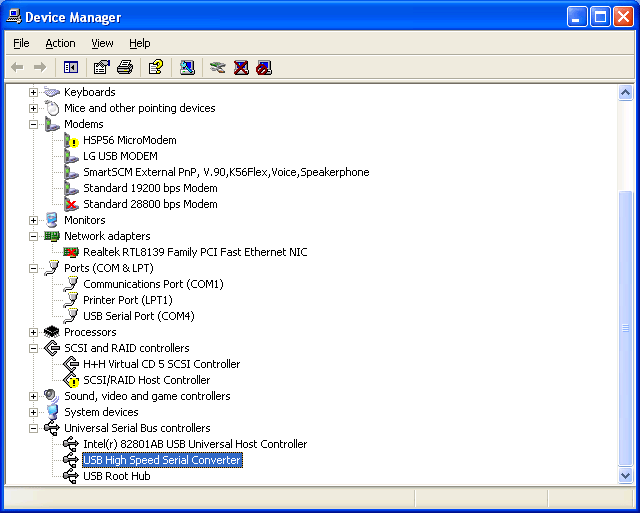This screenshot has width=640, height=513.
Task: Expand Sound, video and game controllers
Action: pyautogui.click(x=33, y=396)
